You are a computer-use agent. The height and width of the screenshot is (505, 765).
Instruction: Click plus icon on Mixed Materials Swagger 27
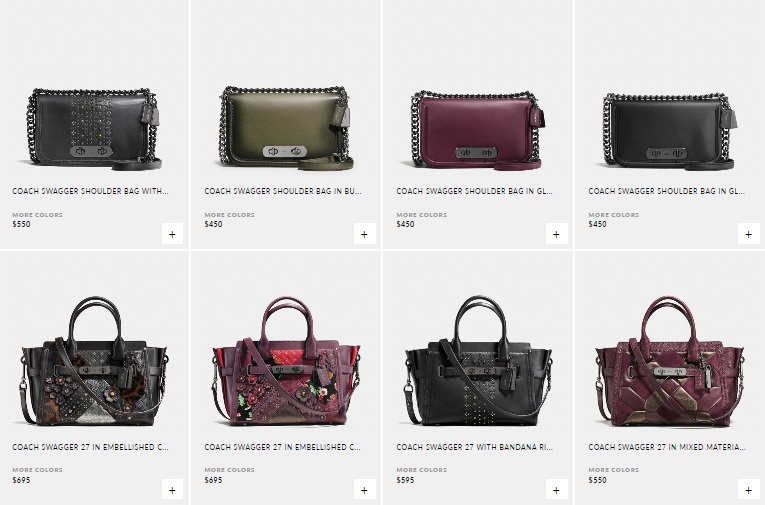[x=748, y=490]
